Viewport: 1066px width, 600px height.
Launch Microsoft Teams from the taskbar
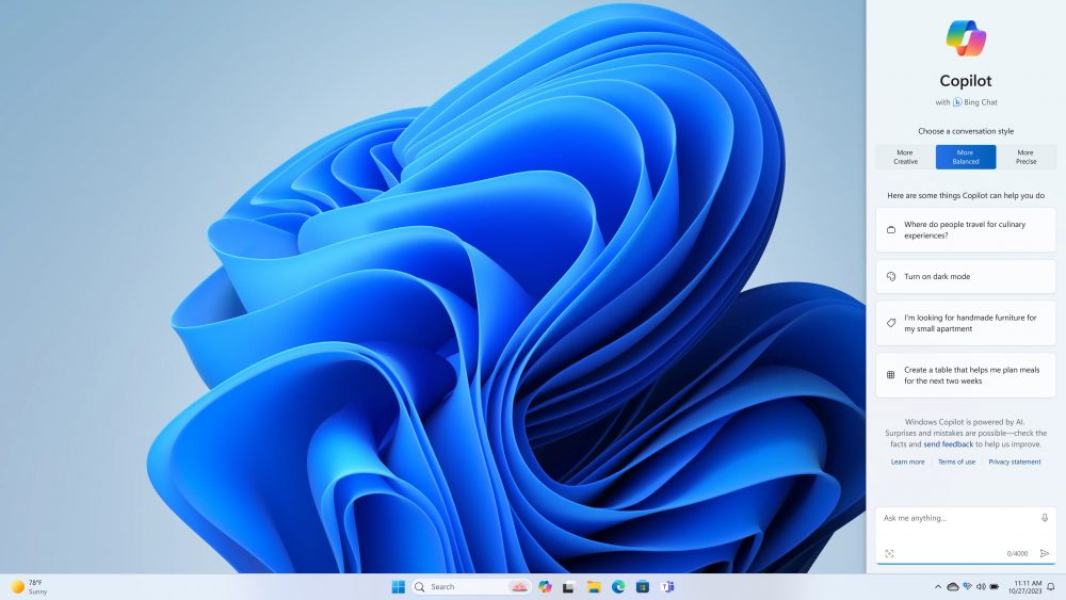click(x=668, y=586)
